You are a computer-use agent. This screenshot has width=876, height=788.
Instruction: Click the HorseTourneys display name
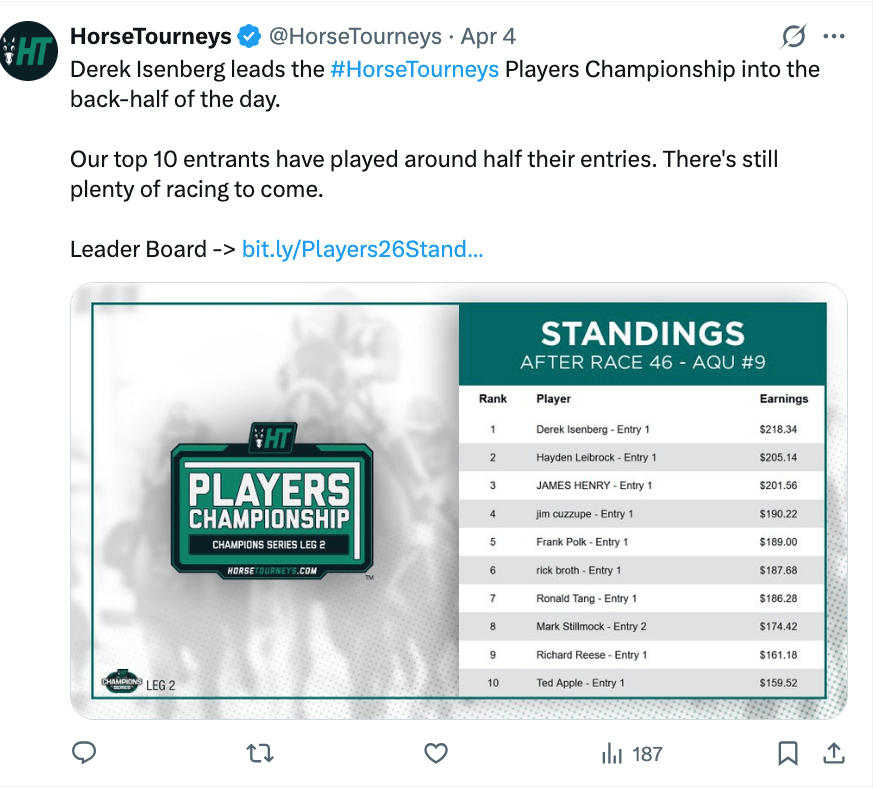[151, 37]
